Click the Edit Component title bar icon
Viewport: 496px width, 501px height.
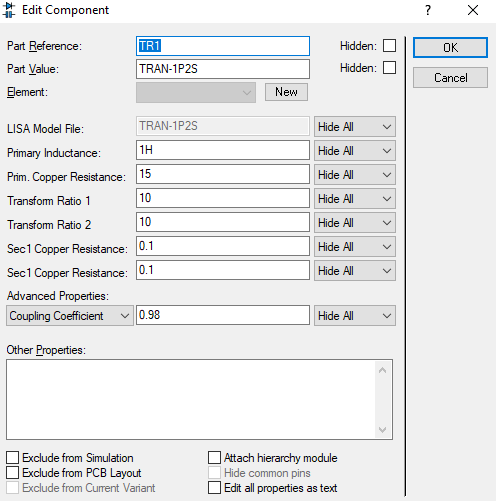(x=9, y=10)
